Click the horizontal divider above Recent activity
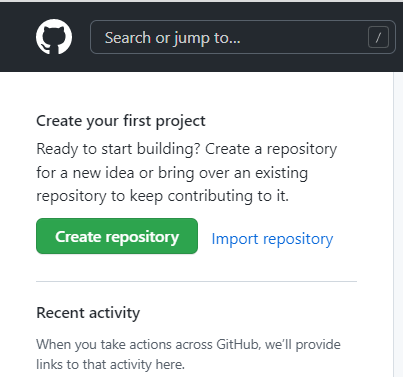 coord(196,281)
